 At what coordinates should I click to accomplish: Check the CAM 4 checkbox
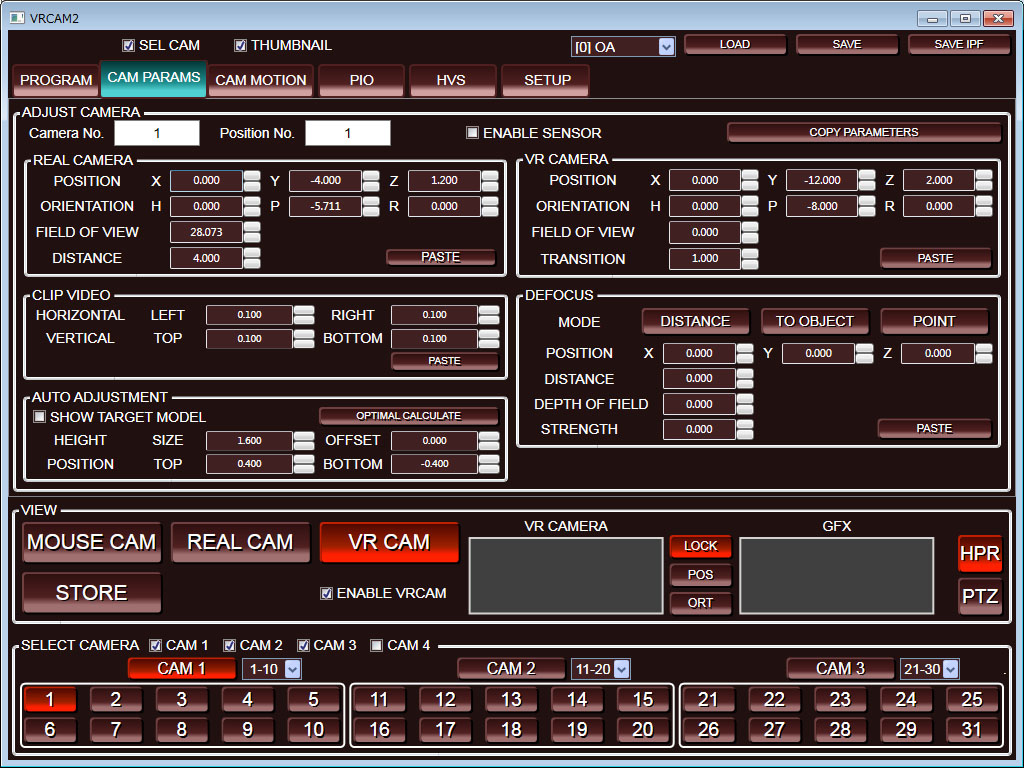click(377, 646)
